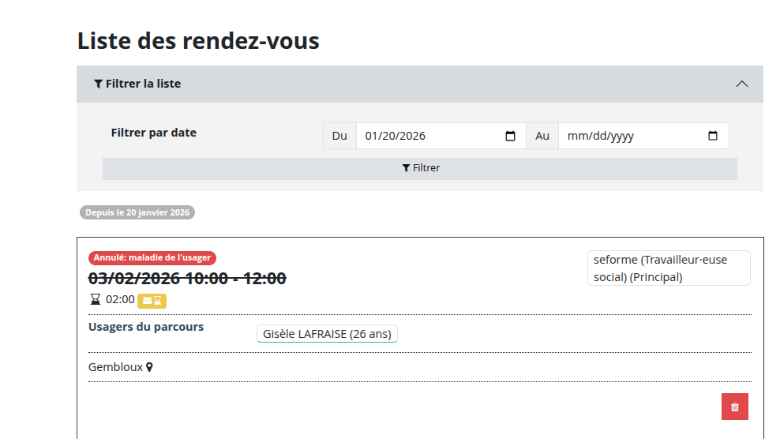This screenshot has width=780, height=439.
Task: Click the Gembloux location text
Action: 115,367
